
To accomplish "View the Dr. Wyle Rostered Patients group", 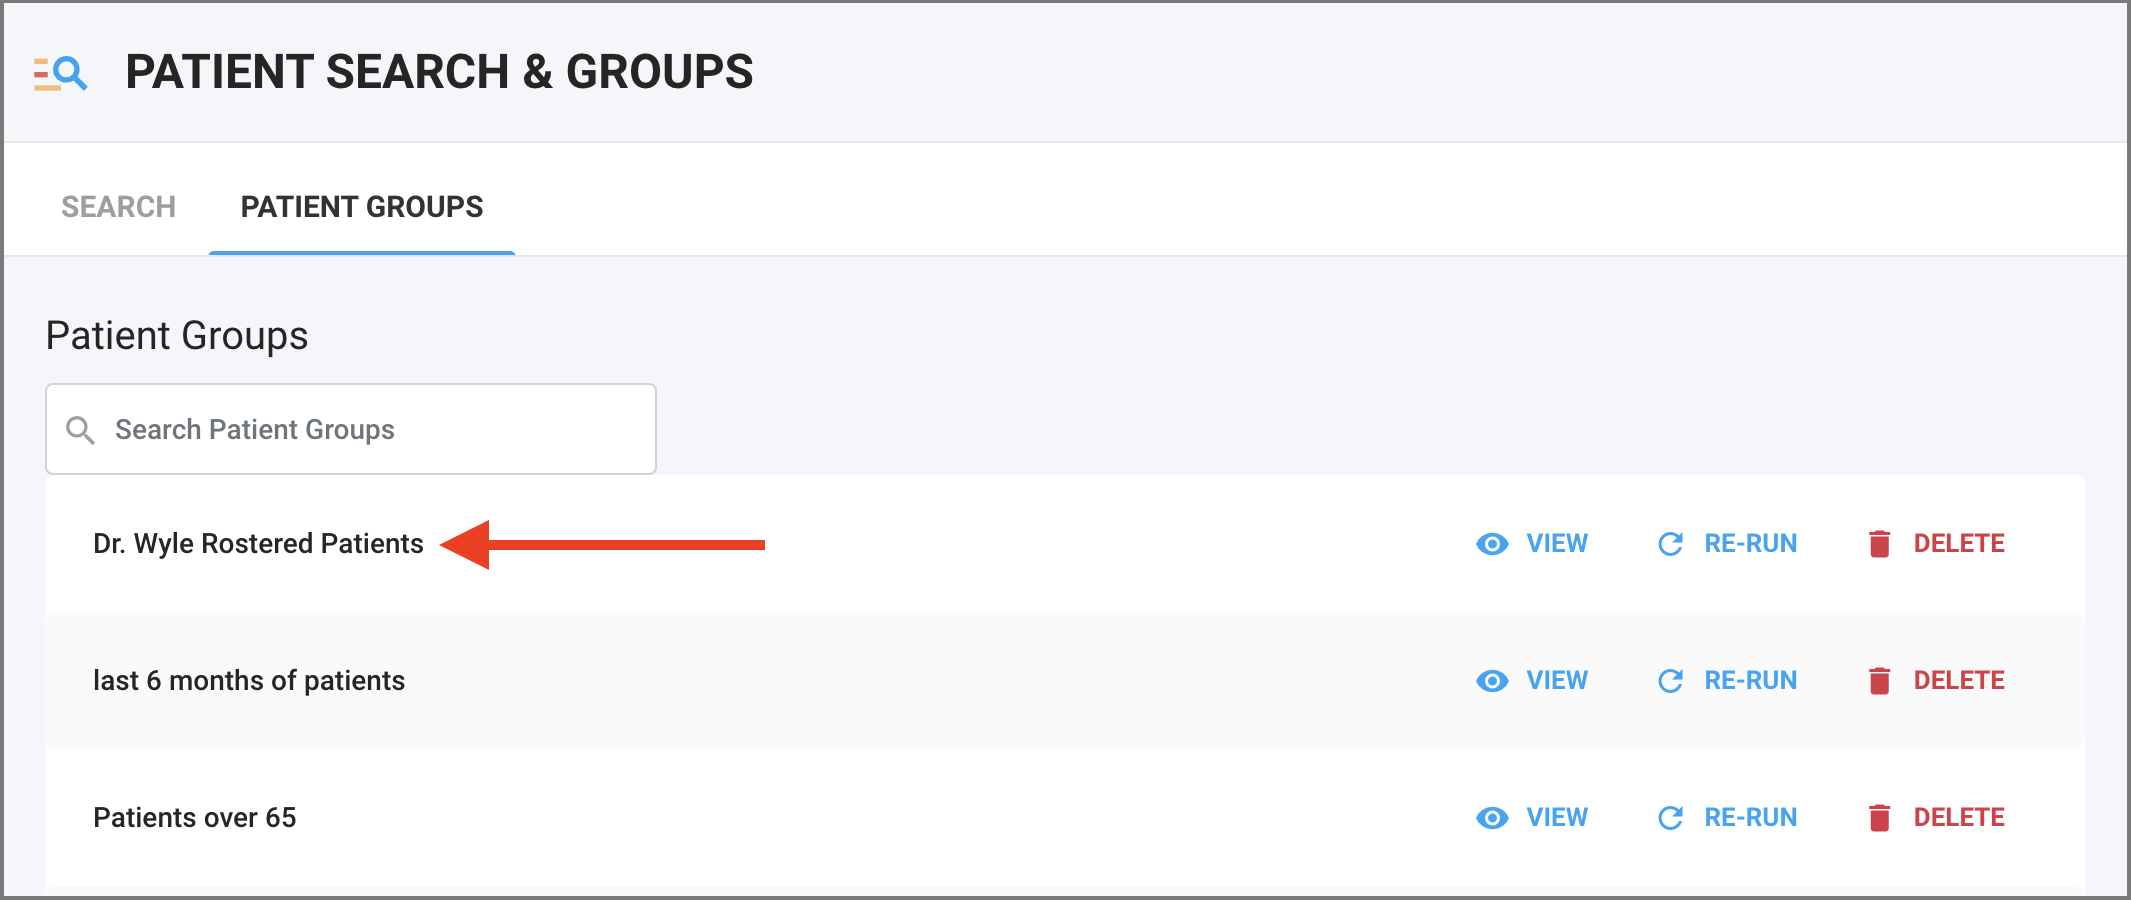I will pos(1532,544).
